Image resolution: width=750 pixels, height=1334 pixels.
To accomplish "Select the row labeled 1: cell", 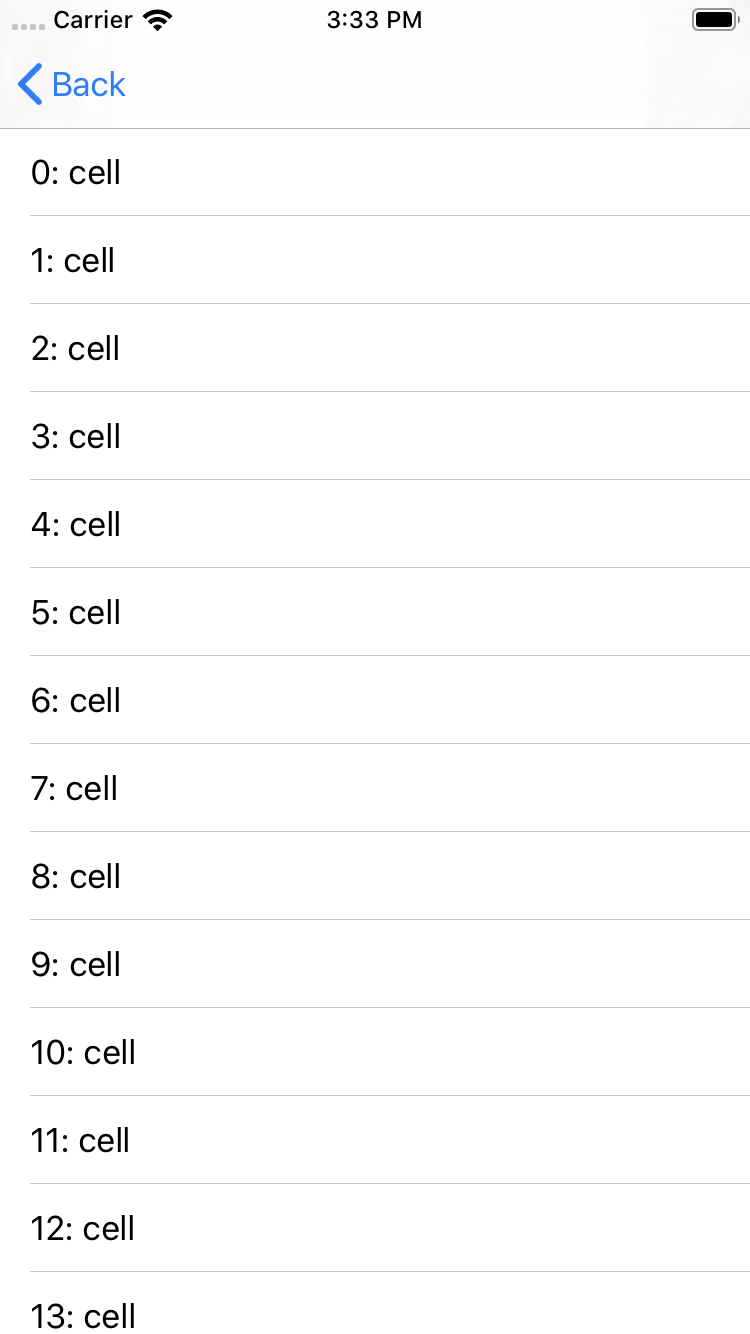I will pyautogui.click(x=375, y=260).
